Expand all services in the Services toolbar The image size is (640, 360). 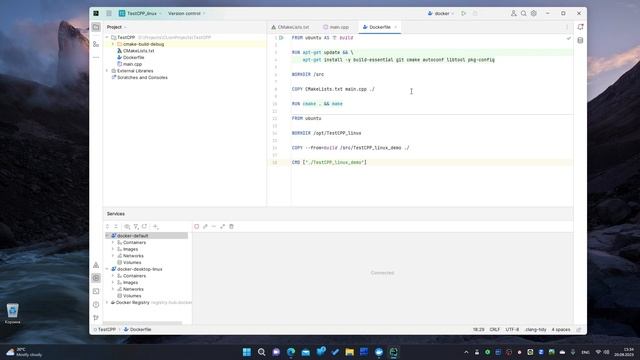108,227
